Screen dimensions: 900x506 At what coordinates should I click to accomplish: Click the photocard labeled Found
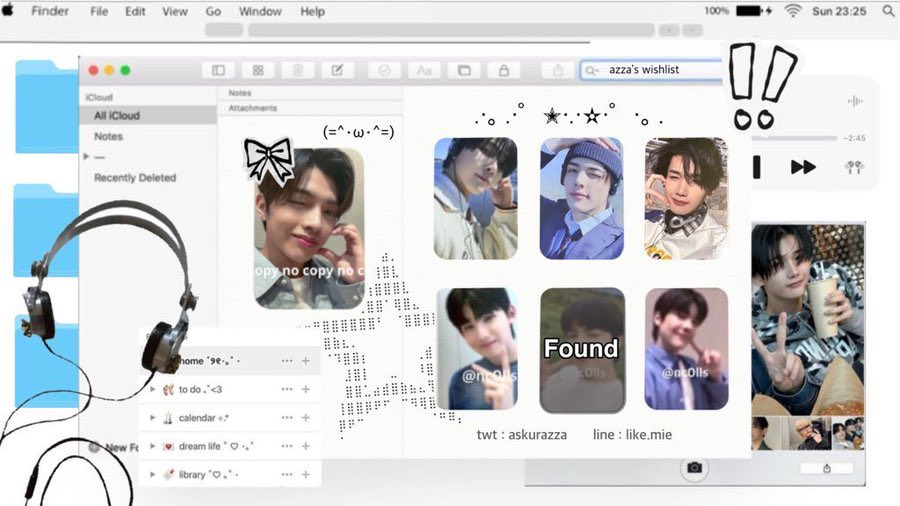click(582, 350)
